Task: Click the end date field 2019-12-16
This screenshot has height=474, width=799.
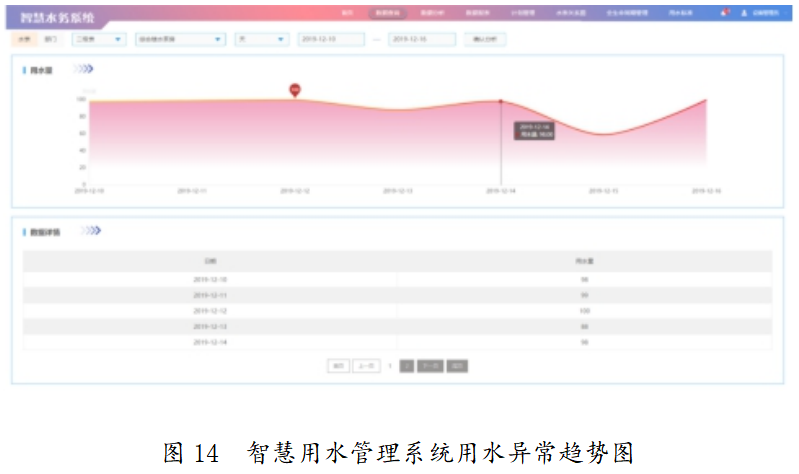Action: 422,39
